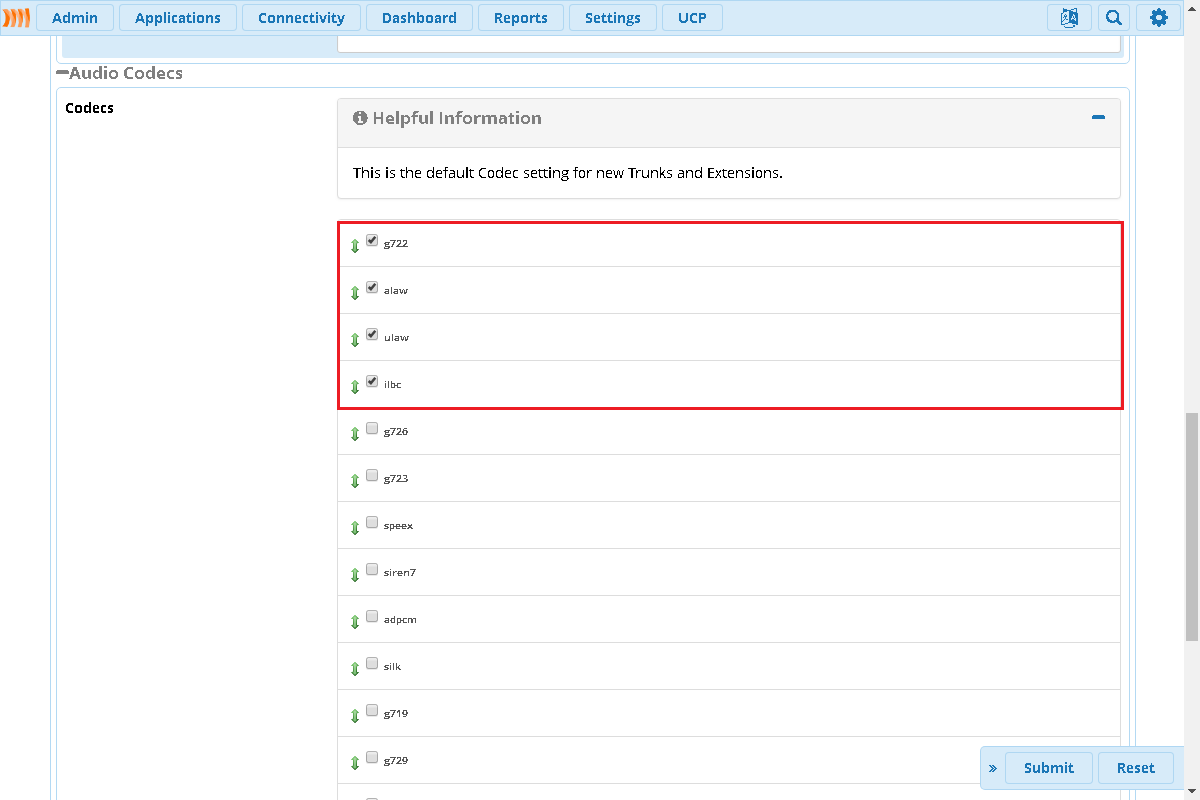Open the Reports menu
Screen dimensions: 1200x800
[x=520, y=18]
